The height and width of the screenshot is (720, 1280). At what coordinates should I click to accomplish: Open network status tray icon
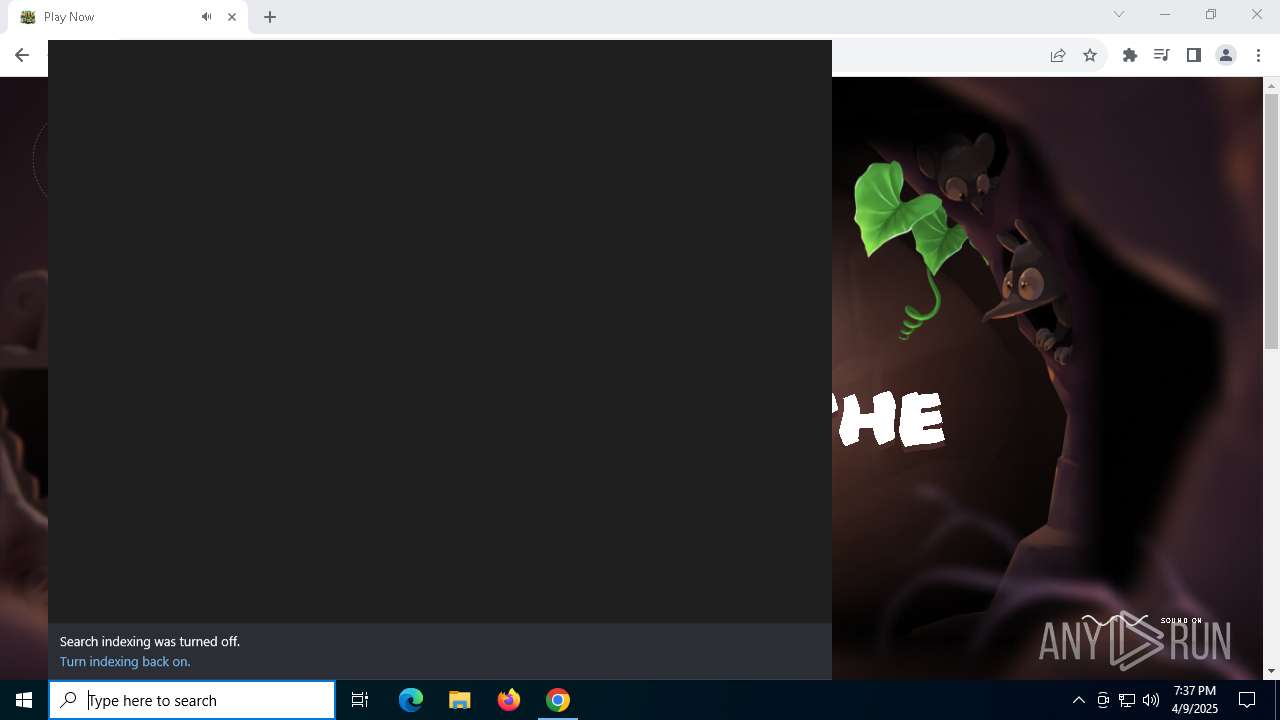(1127, 700)
